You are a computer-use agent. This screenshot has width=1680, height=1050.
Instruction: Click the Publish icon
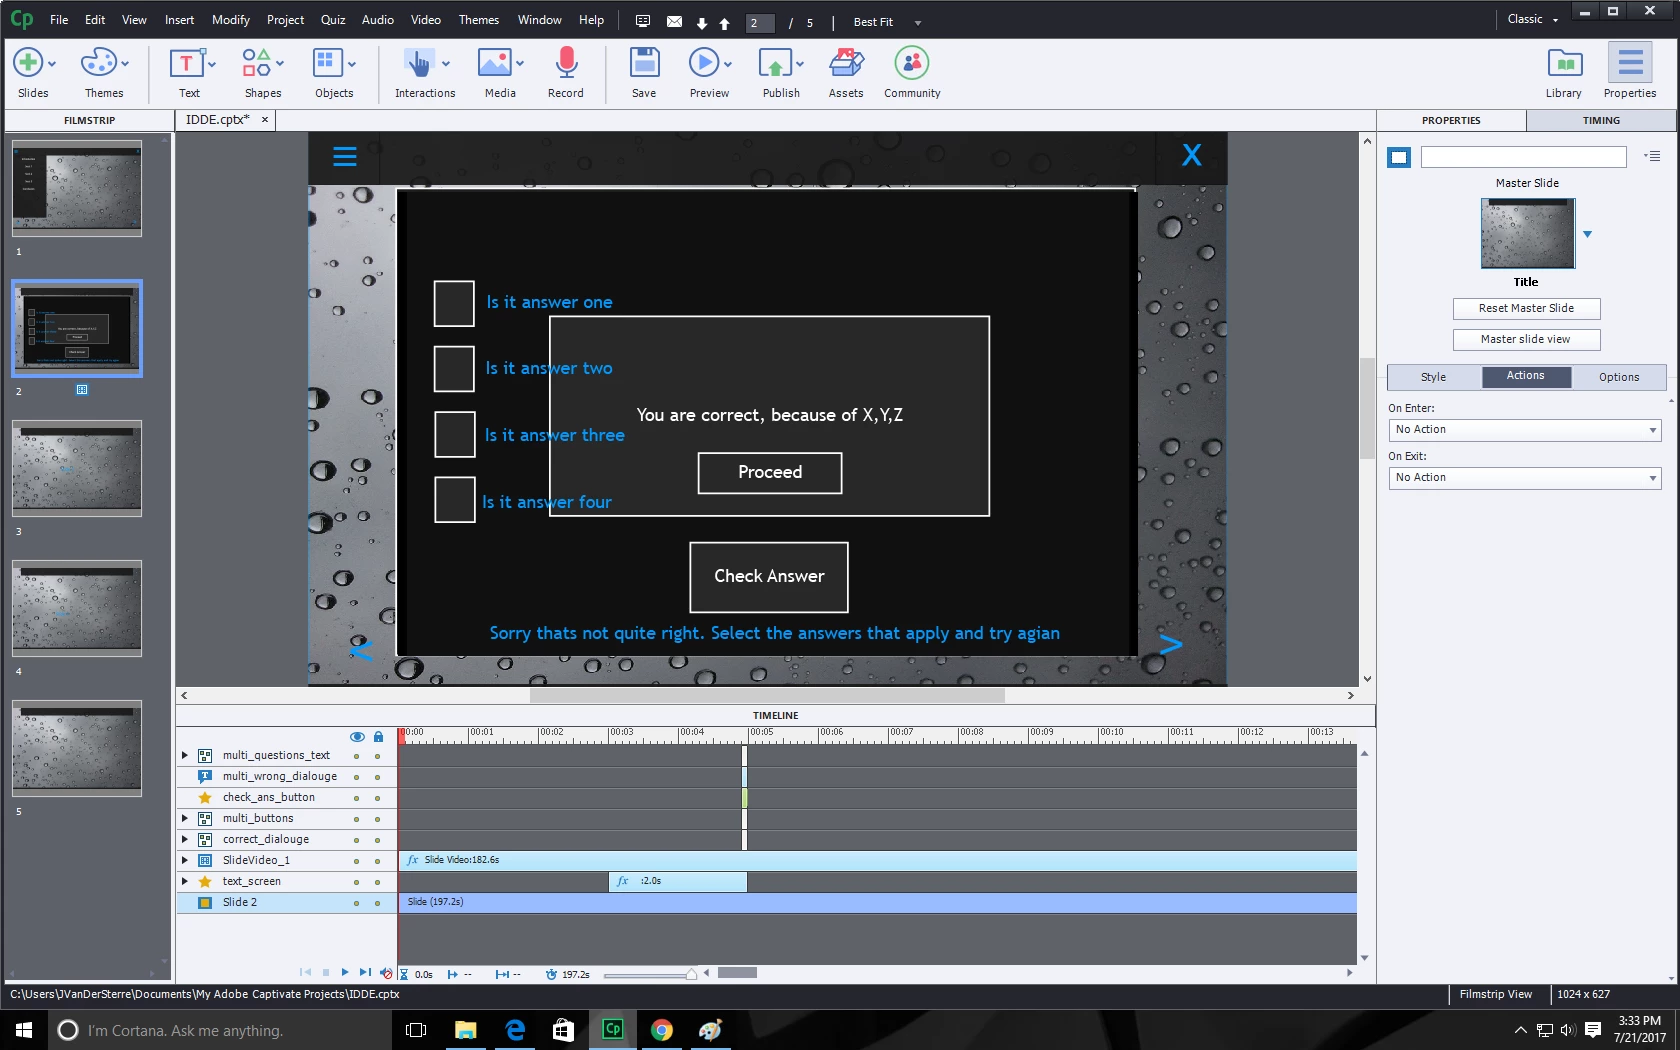[775, 64]
